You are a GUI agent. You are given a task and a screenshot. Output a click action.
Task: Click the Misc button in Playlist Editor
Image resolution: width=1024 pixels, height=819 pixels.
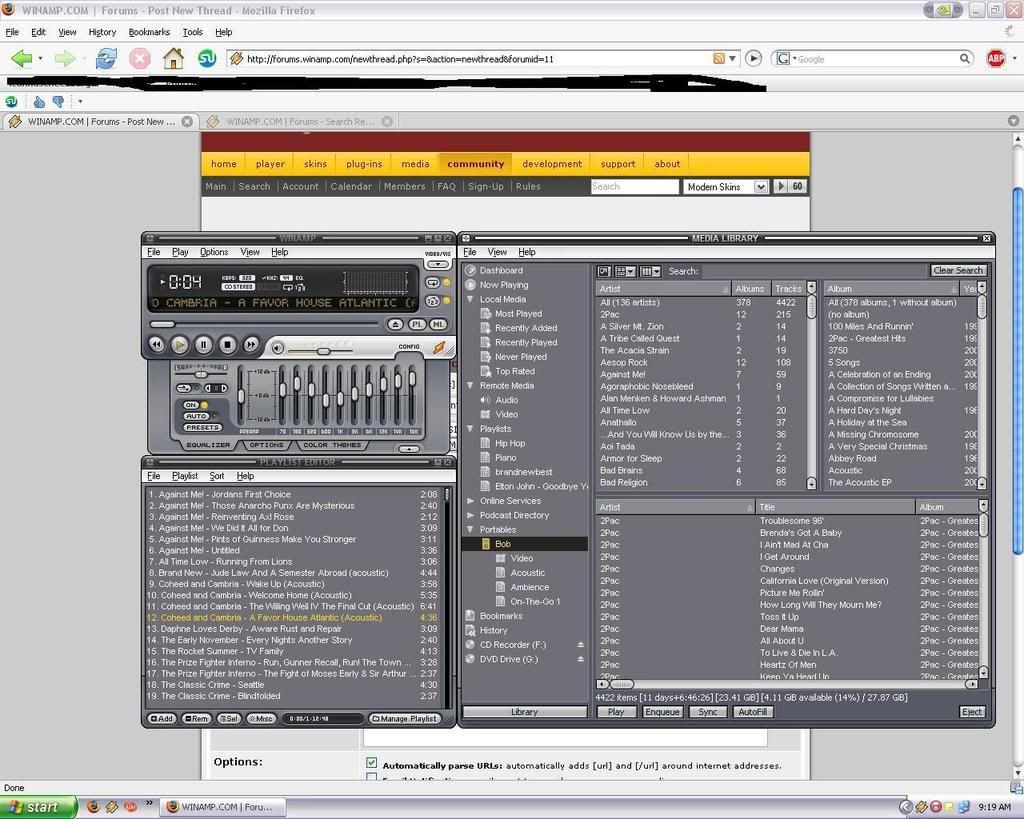coord(261,718)
